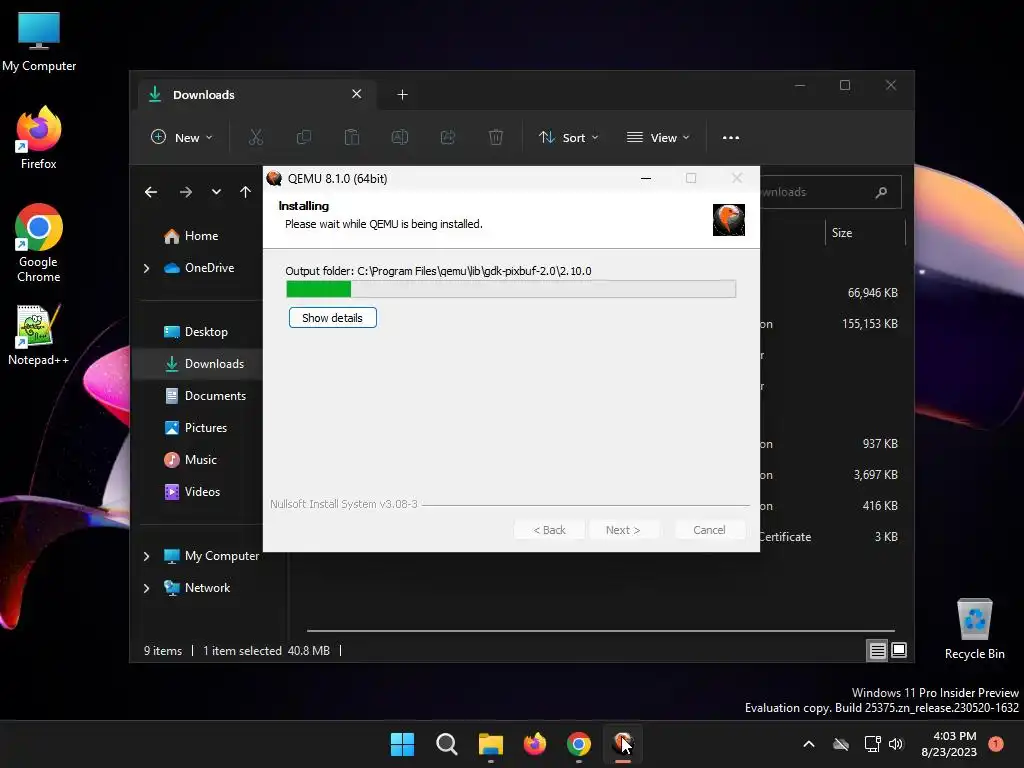This screenshot has width=1024, height=768.
Task: Expand the OneDrive tree node
Action: (x=146, y=268)
